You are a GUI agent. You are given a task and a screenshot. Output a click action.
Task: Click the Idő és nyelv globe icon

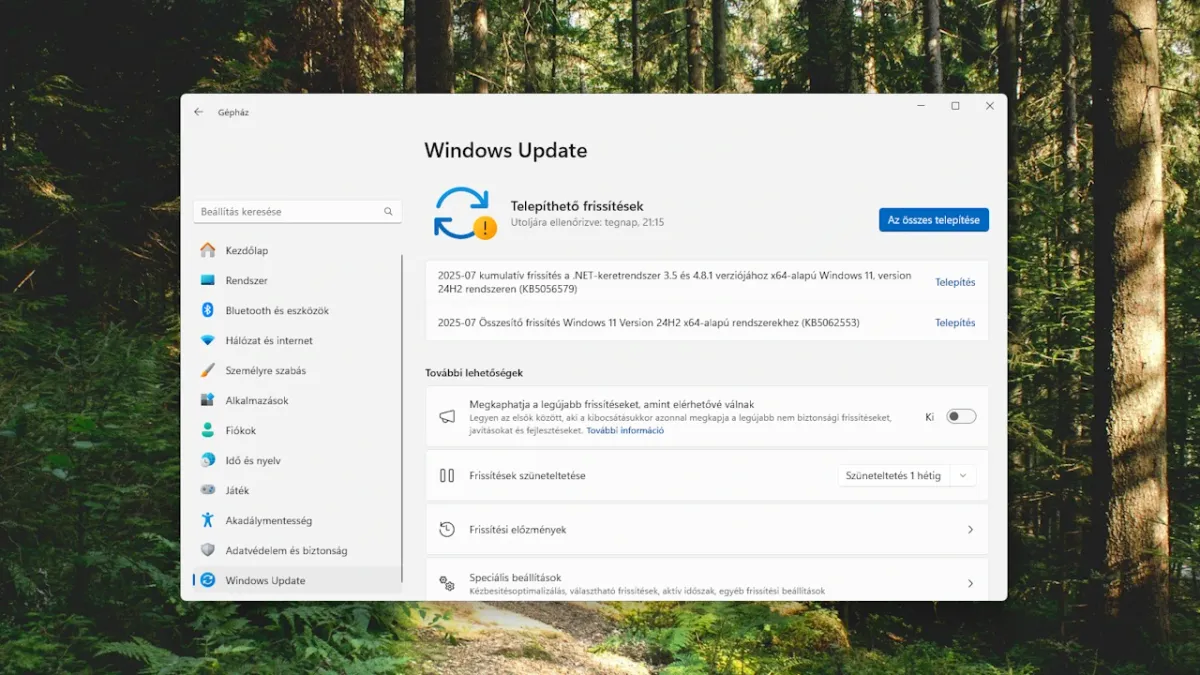point(208,460)
